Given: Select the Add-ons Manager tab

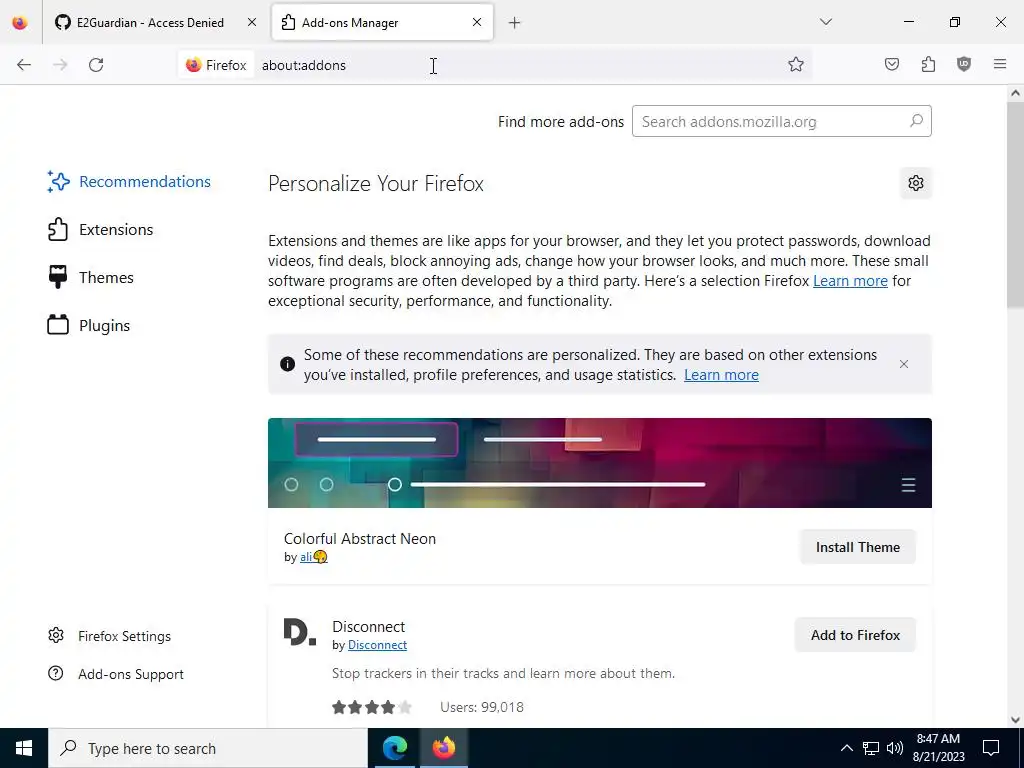Looking at the screenshot, I should point(382,22).
